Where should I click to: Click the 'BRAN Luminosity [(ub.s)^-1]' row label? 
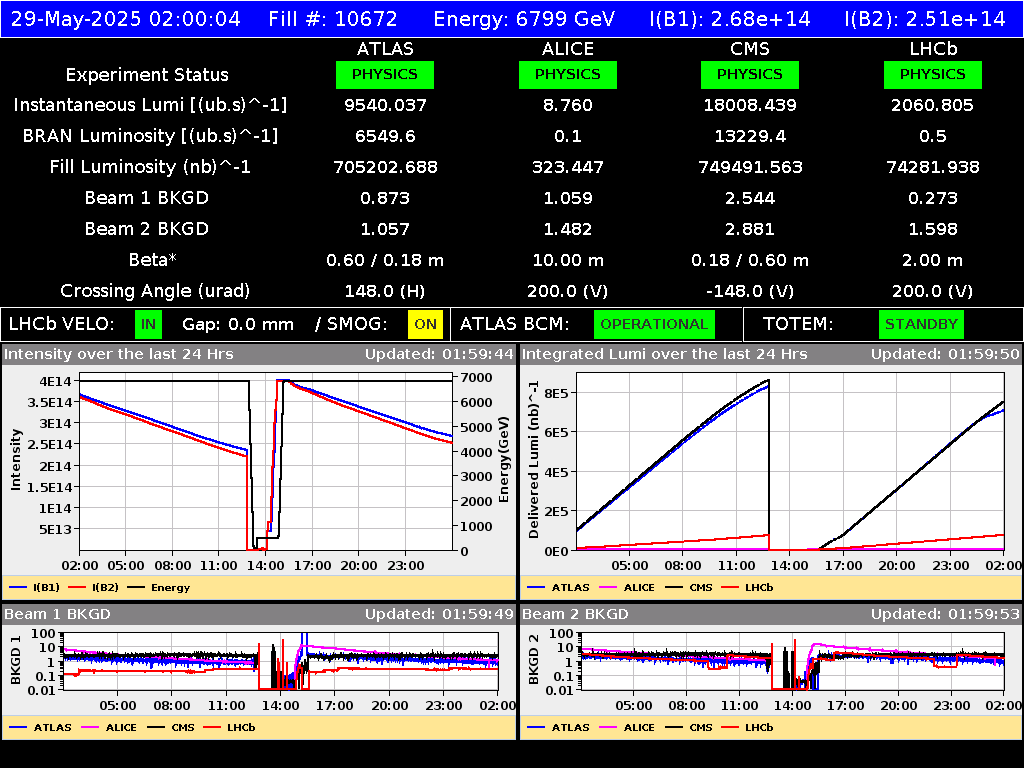tap(150, 136)
